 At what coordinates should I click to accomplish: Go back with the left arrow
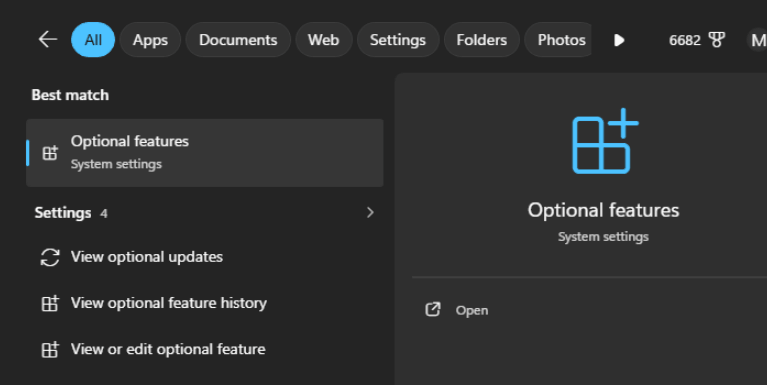[48, 40]
